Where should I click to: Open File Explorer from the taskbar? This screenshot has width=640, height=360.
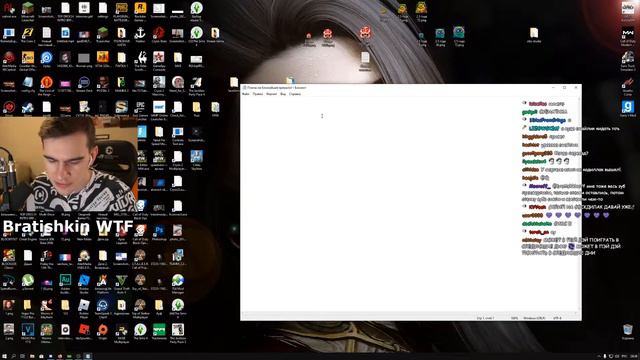(x=32, y=356)
